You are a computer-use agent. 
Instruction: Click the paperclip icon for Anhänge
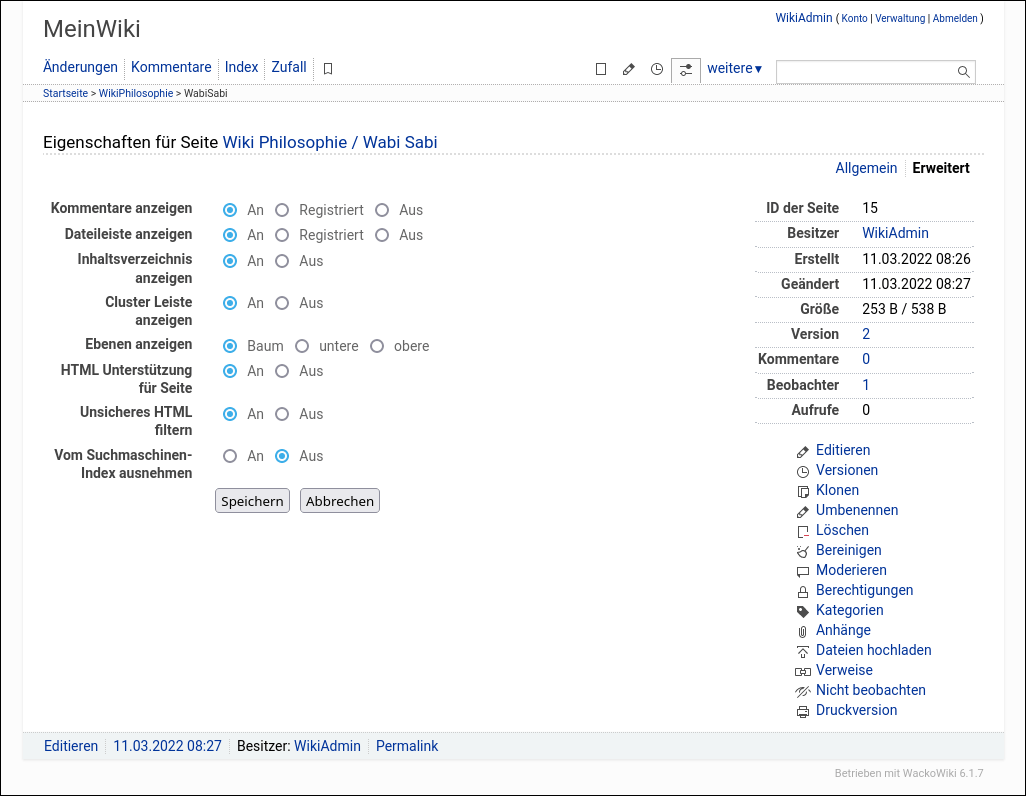(802, 631)
